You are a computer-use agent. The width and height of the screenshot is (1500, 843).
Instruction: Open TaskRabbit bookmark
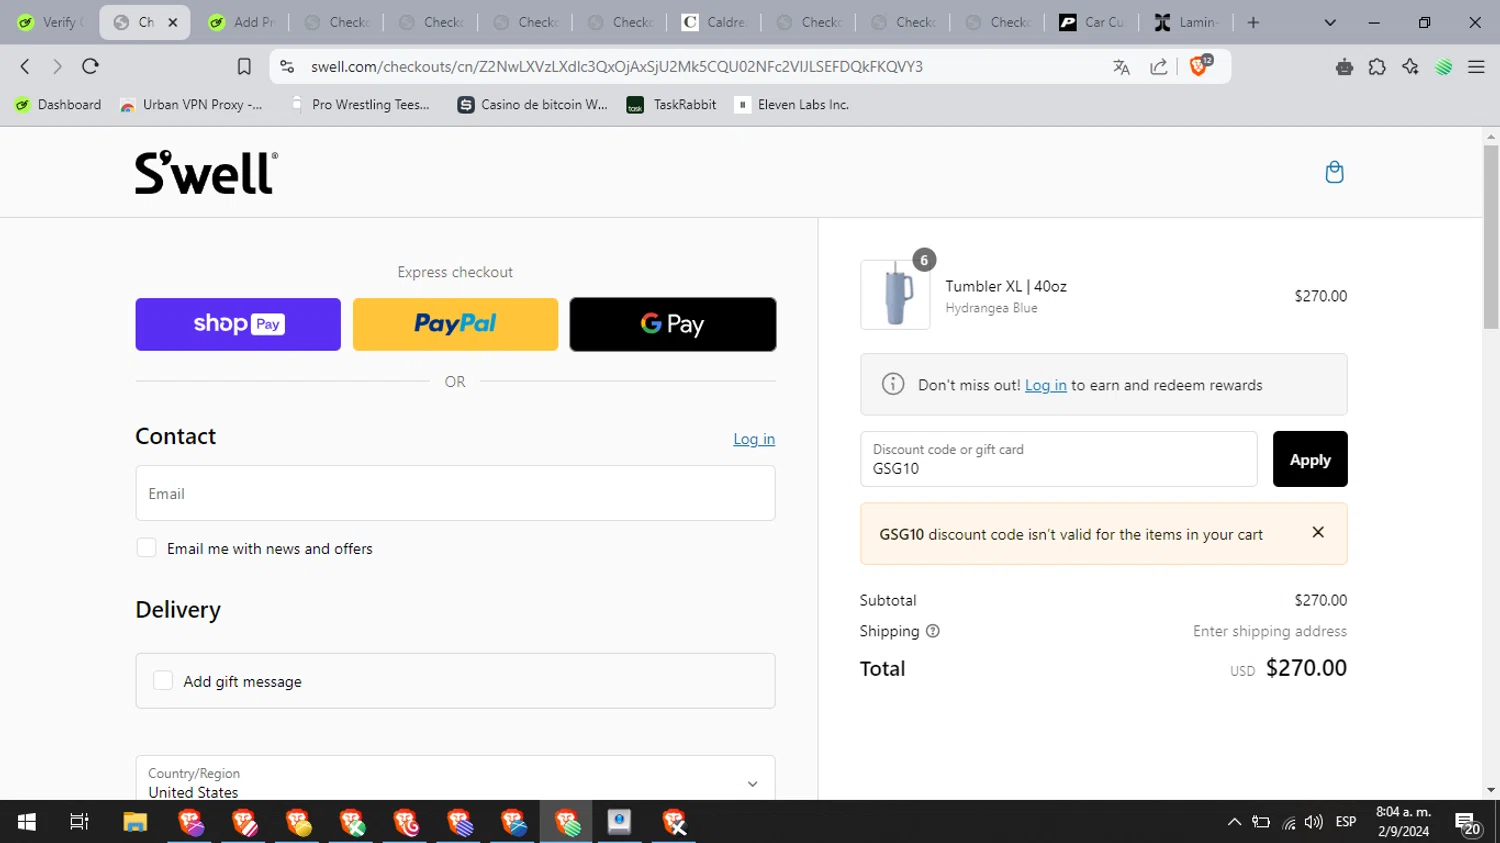(672, 104)
